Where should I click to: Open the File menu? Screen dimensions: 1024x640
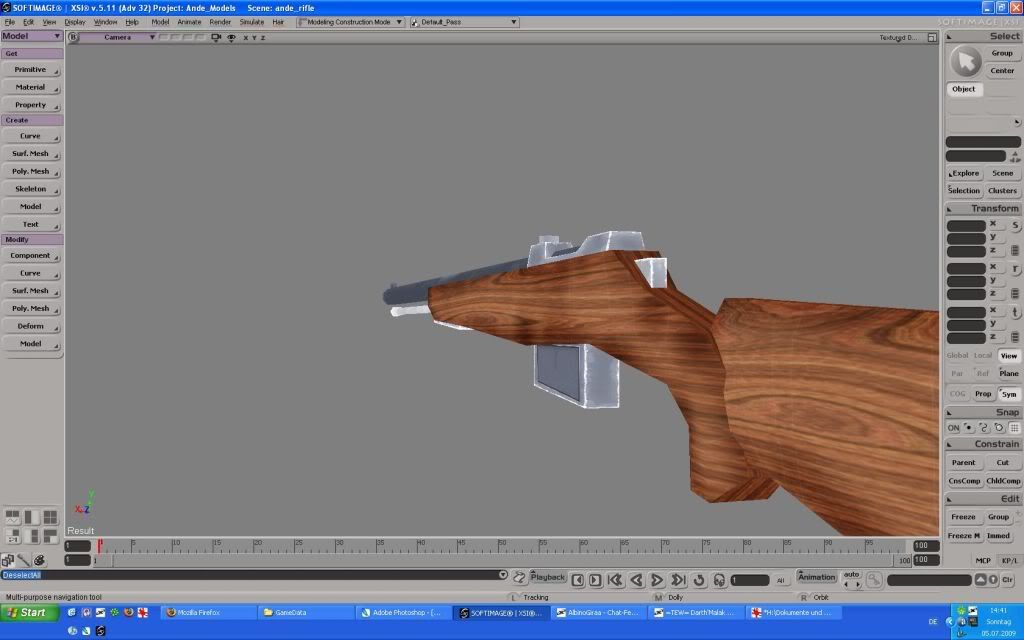(x=10, y=22)
